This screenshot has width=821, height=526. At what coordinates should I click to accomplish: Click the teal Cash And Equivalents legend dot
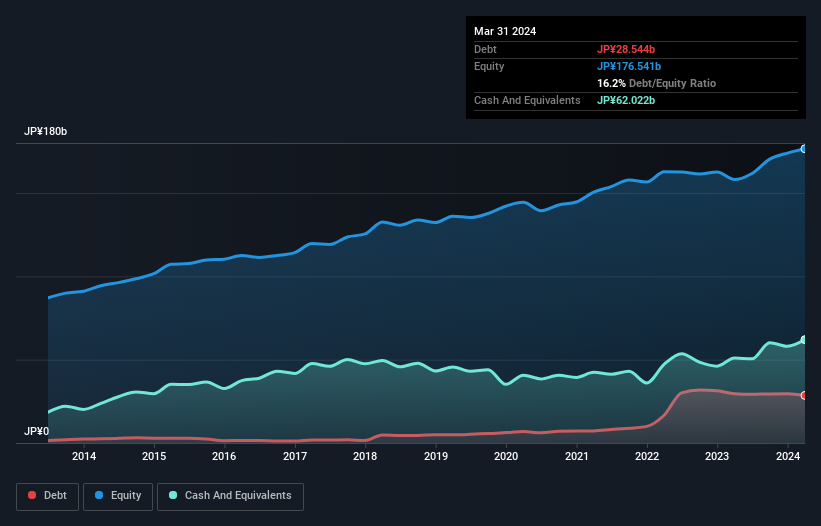(x=173, y=496)
